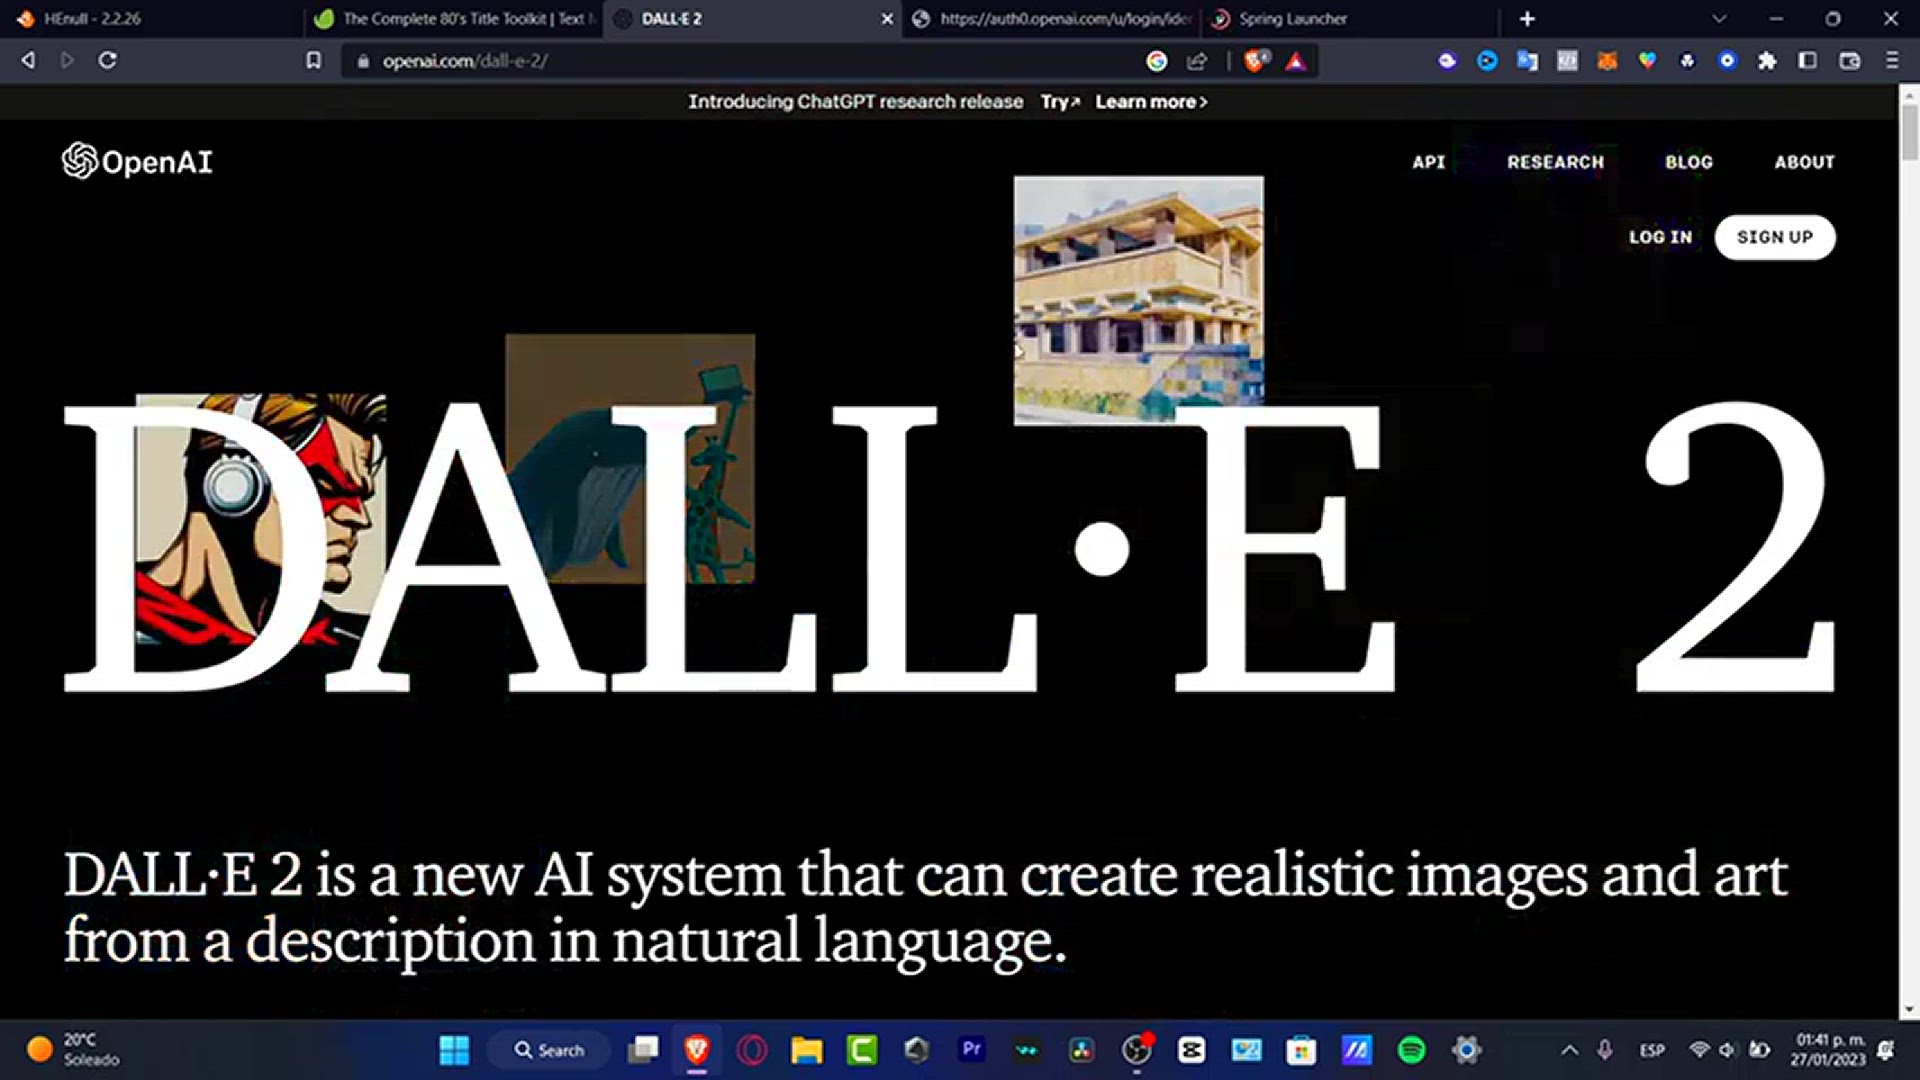The width and height of the screenshot is (1920, 1080).
Task: Reload the page with the refresh icon
Action: (108, 60)
